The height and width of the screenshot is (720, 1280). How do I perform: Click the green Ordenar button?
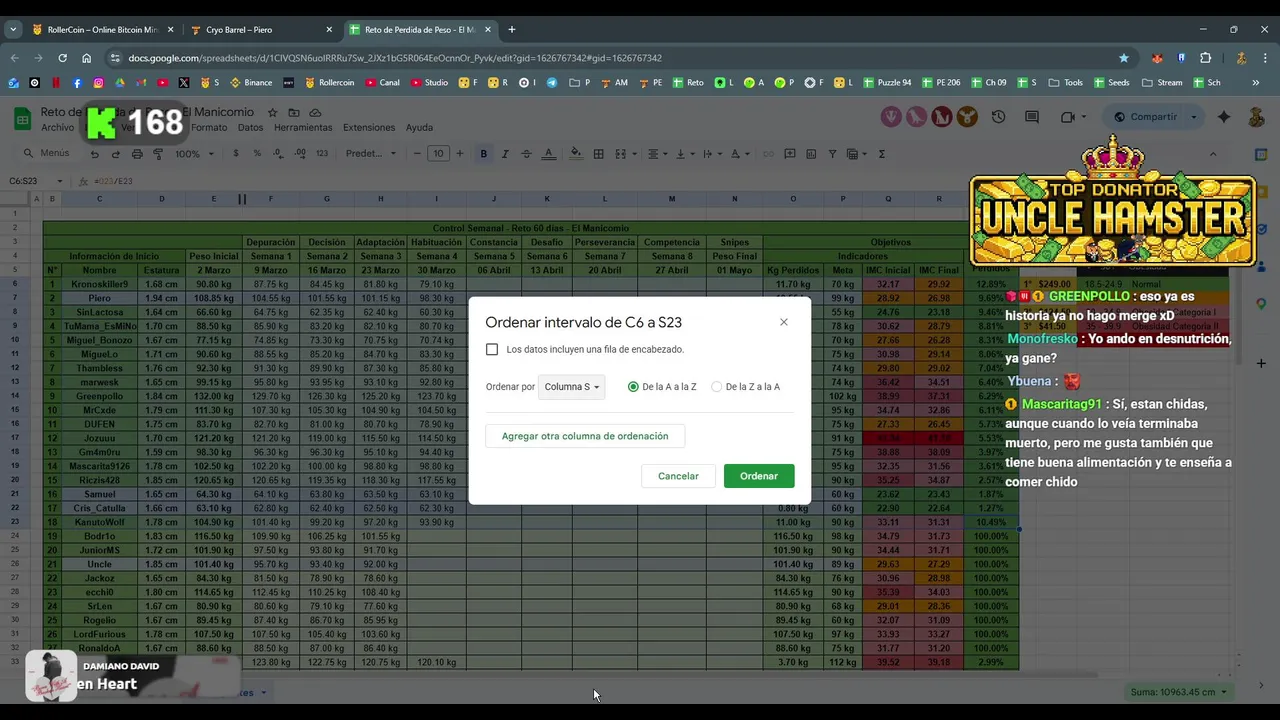(x=759, y=476)
